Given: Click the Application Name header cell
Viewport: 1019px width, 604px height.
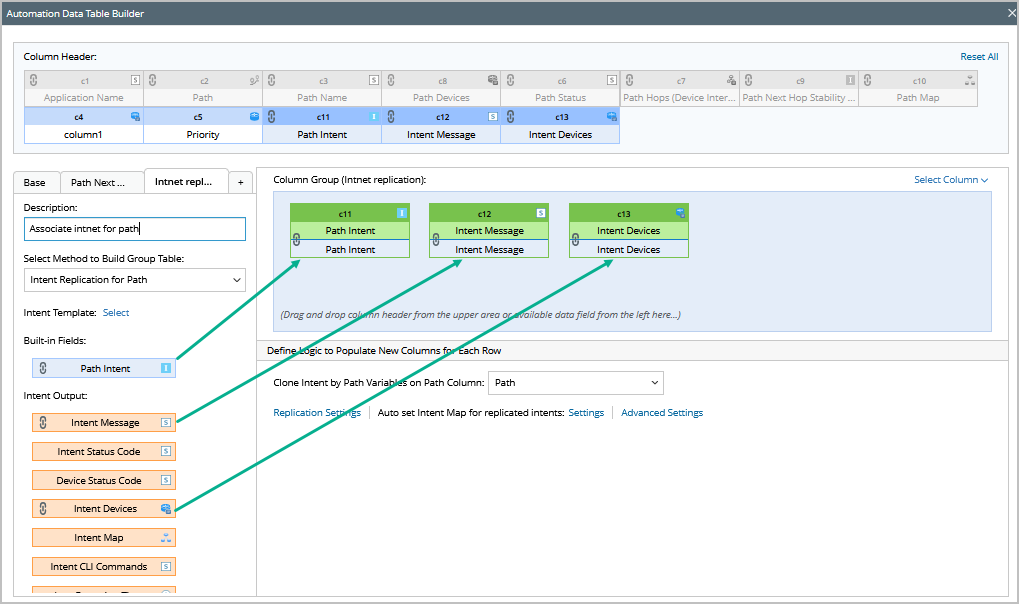Looking at the screenshot, I should [84, 98].
